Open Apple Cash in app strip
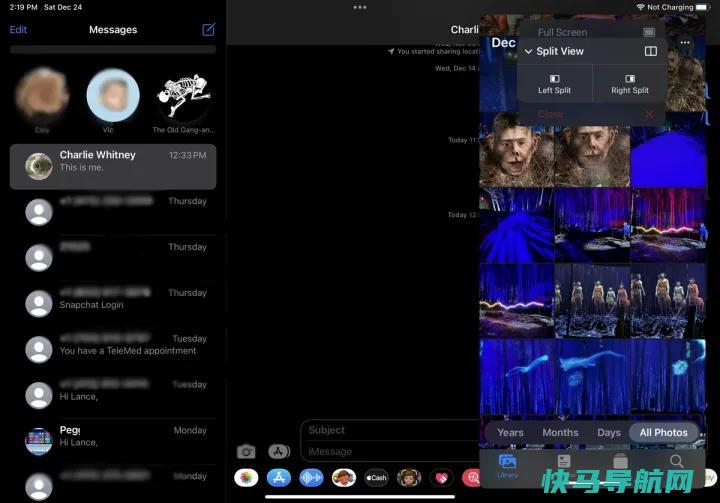720x503 pixels. click(x=376, y=478)
